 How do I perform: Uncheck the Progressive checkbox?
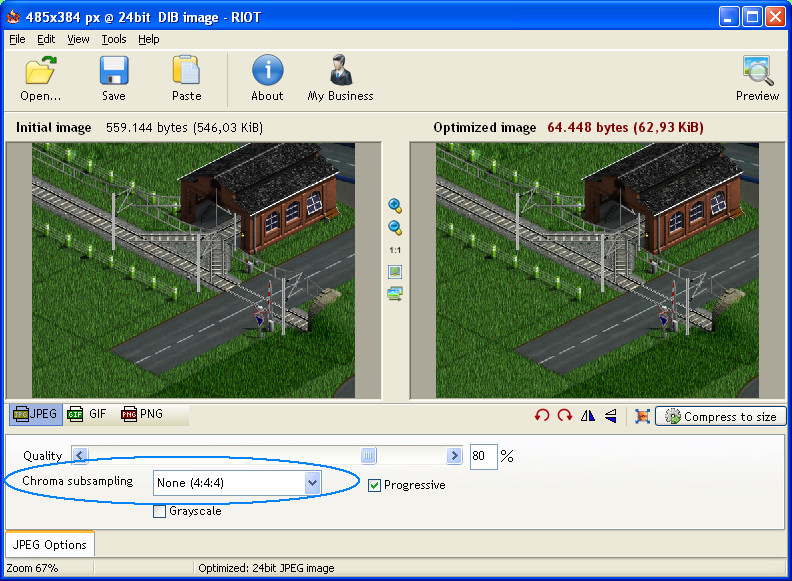pos(374,485)
